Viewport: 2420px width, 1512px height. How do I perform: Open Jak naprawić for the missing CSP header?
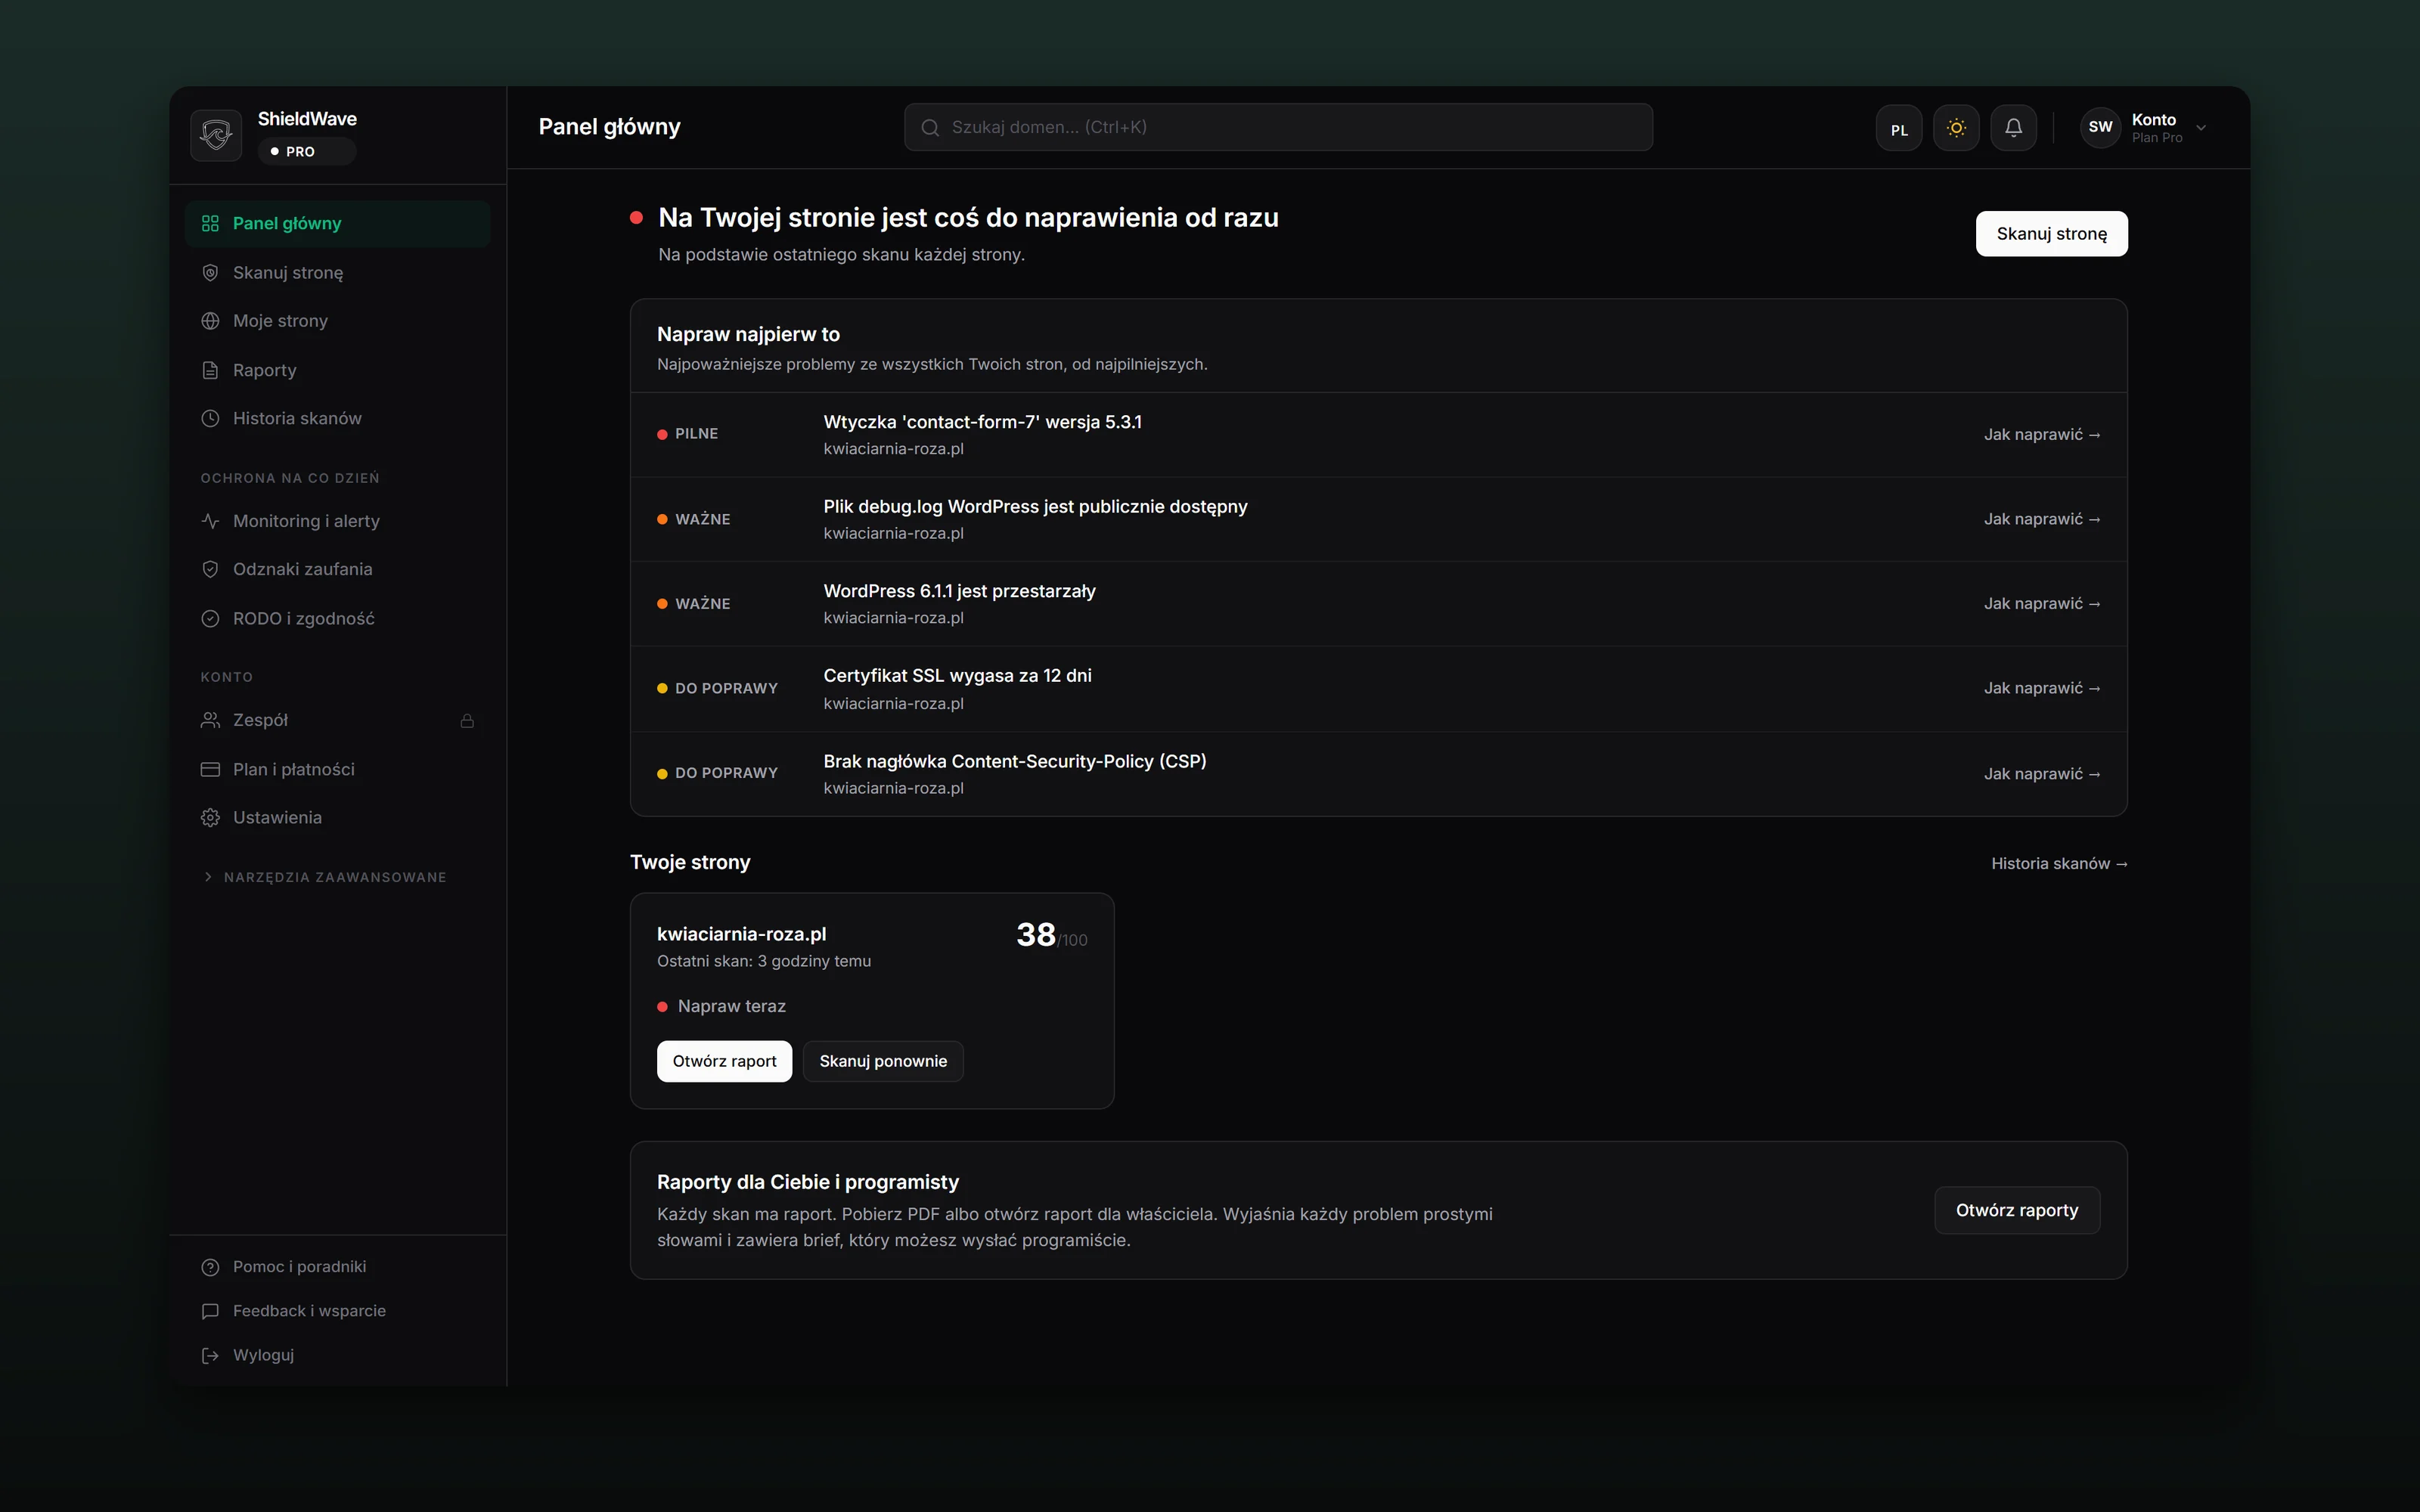pos(2042,774)
